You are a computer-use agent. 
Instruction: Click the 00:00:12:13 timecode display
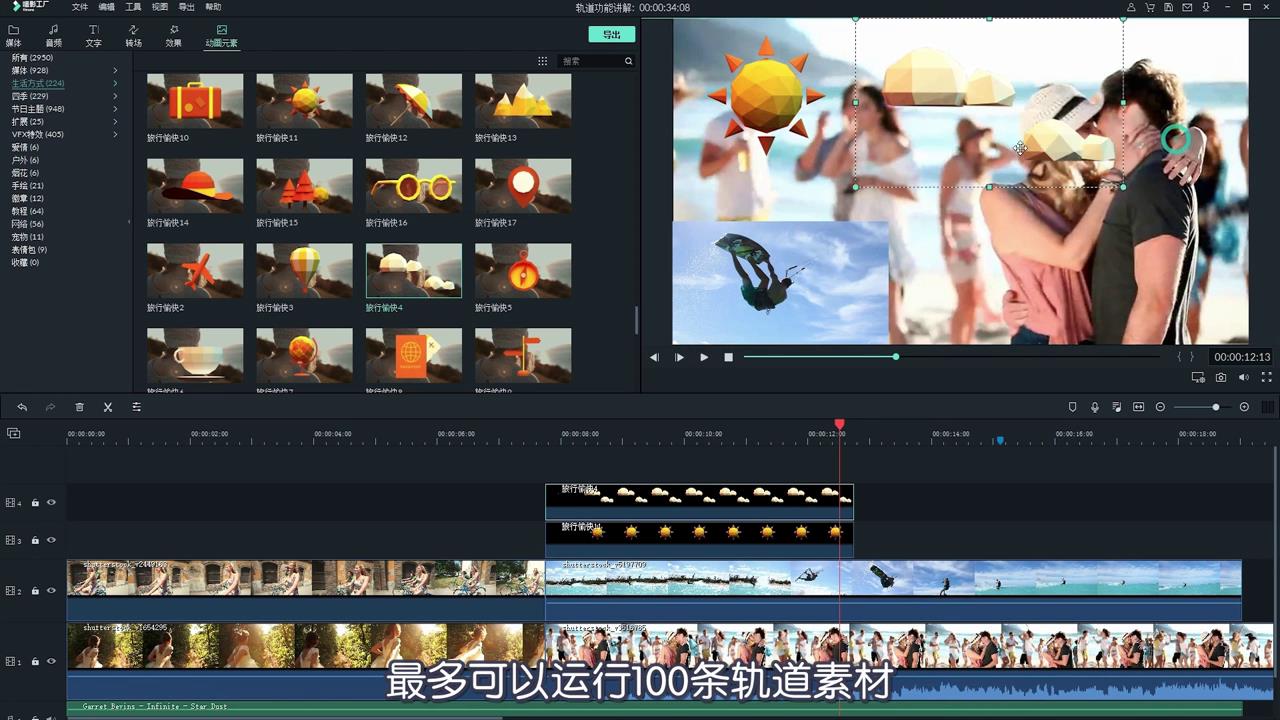[1242, 357]
